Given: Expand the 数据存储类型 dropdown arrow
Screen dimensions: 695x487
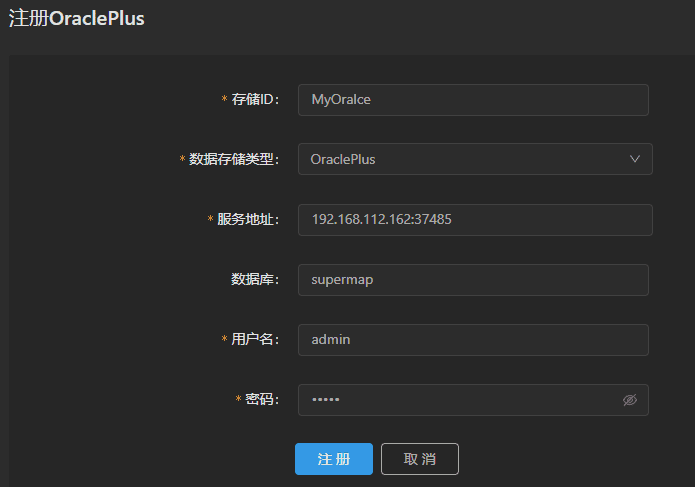Looking at the screenshot, I should [x=634, y=159].
